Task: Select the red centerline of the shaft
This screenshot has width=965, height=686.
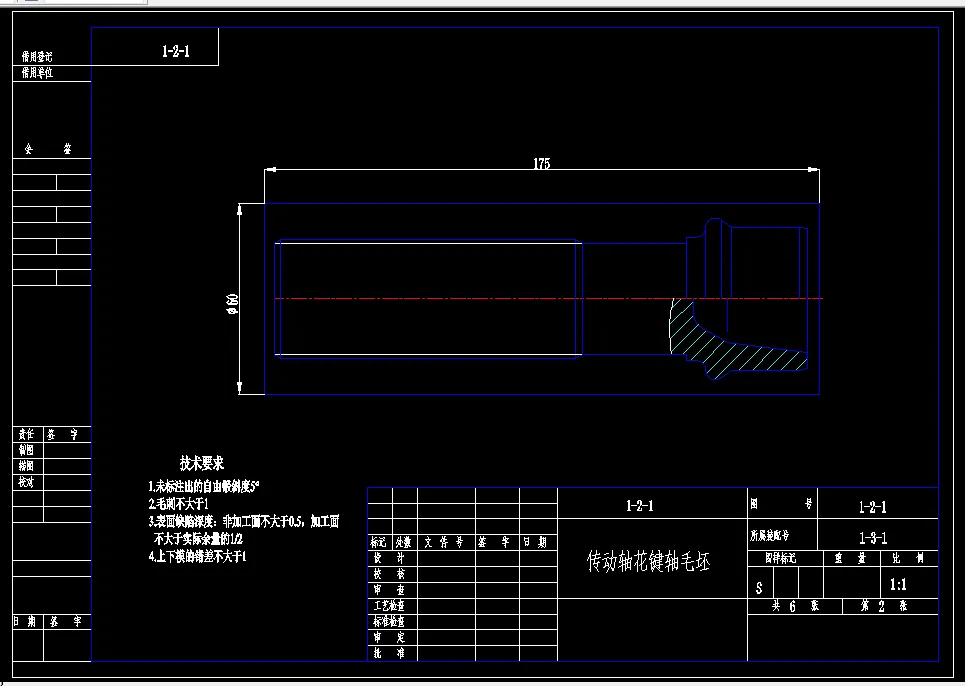Action: point(548,298)
